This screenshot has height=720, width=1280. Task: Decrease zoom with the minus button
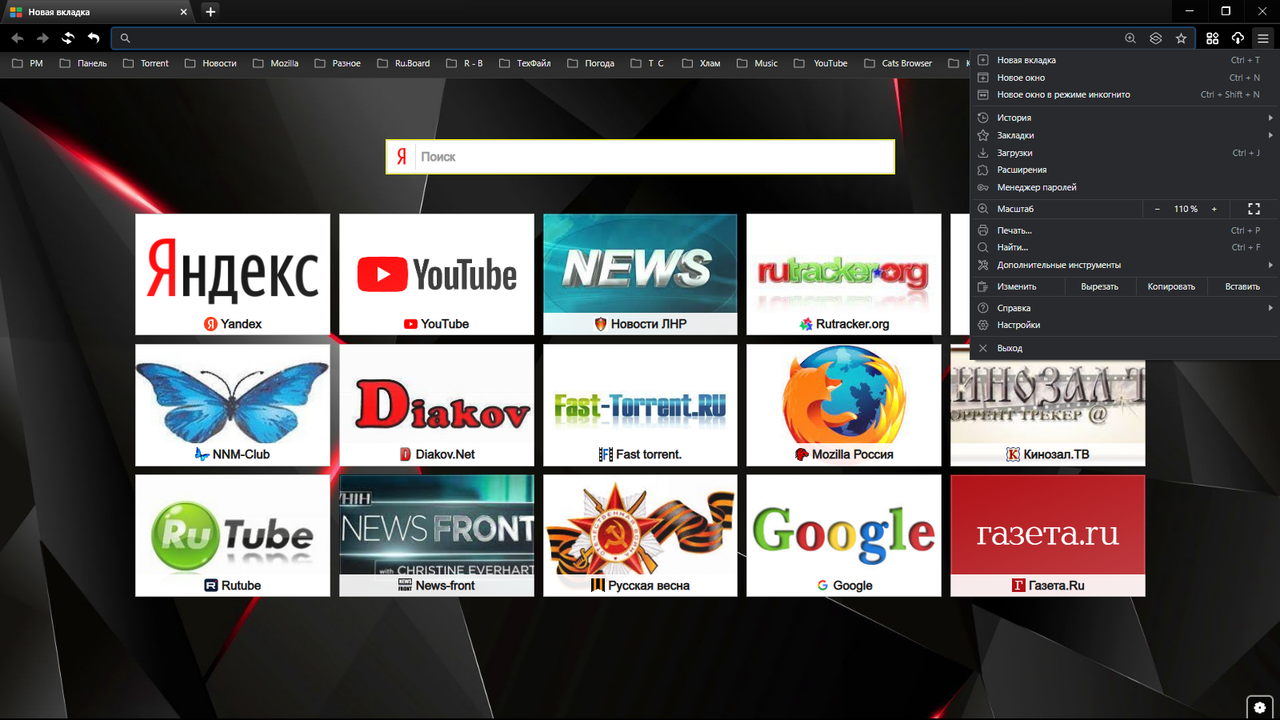tap(1157, 209)
